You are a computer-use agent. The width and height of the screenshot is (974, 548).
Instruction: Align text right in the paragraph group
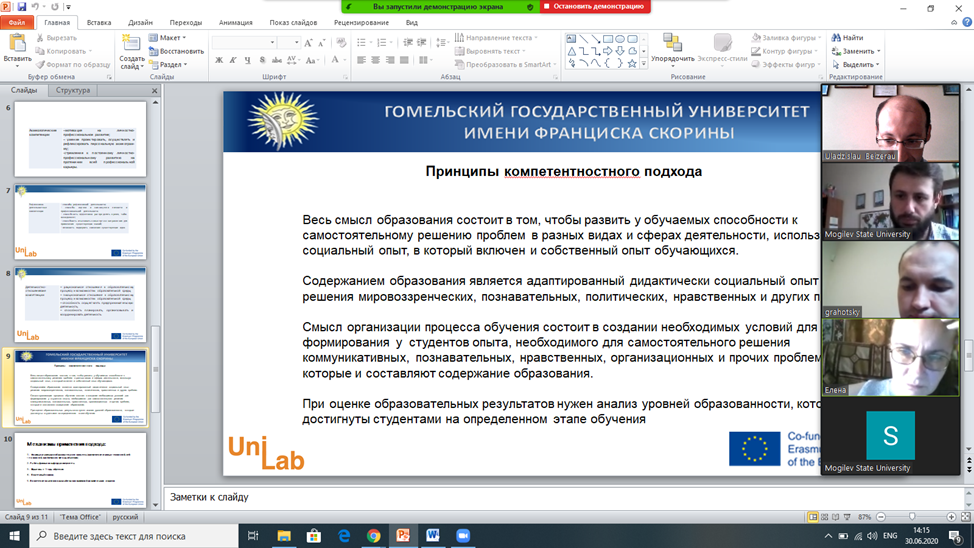click(x=389, y=60)
